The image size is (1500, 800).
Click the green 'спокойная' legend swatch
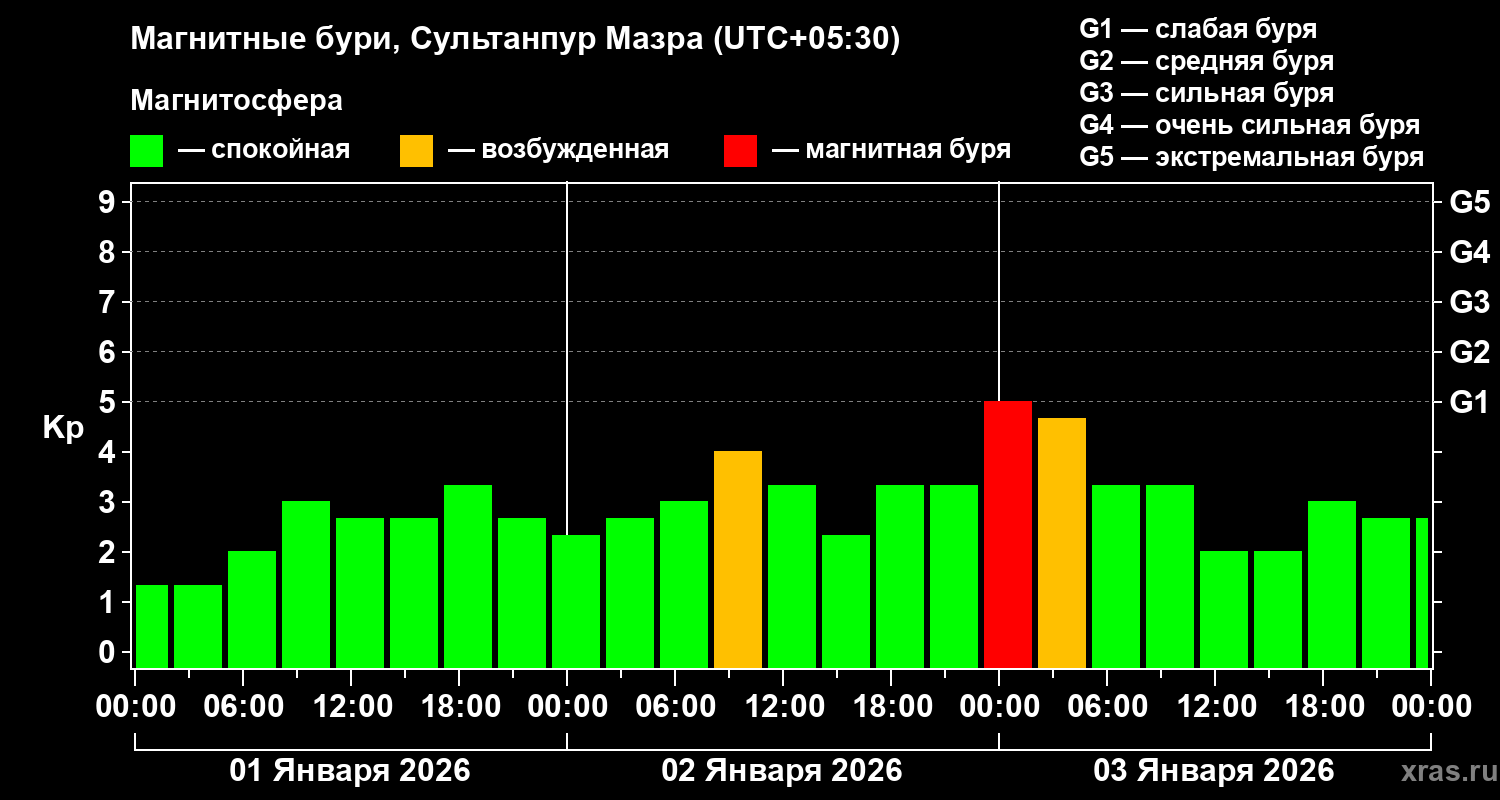coord(146,151)
